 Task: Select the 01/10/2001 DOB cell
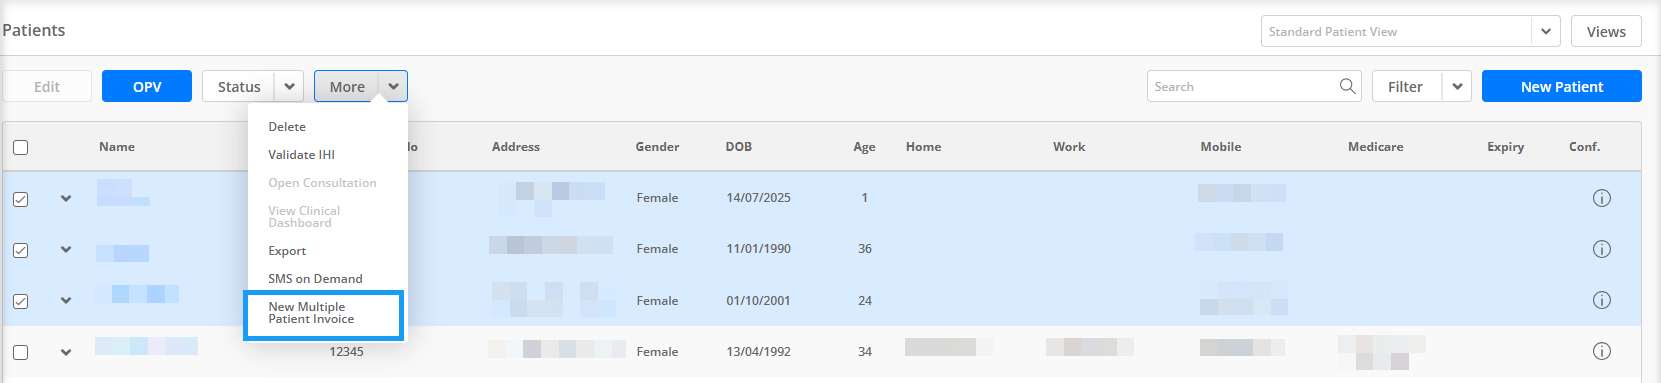tap(758, 300)
